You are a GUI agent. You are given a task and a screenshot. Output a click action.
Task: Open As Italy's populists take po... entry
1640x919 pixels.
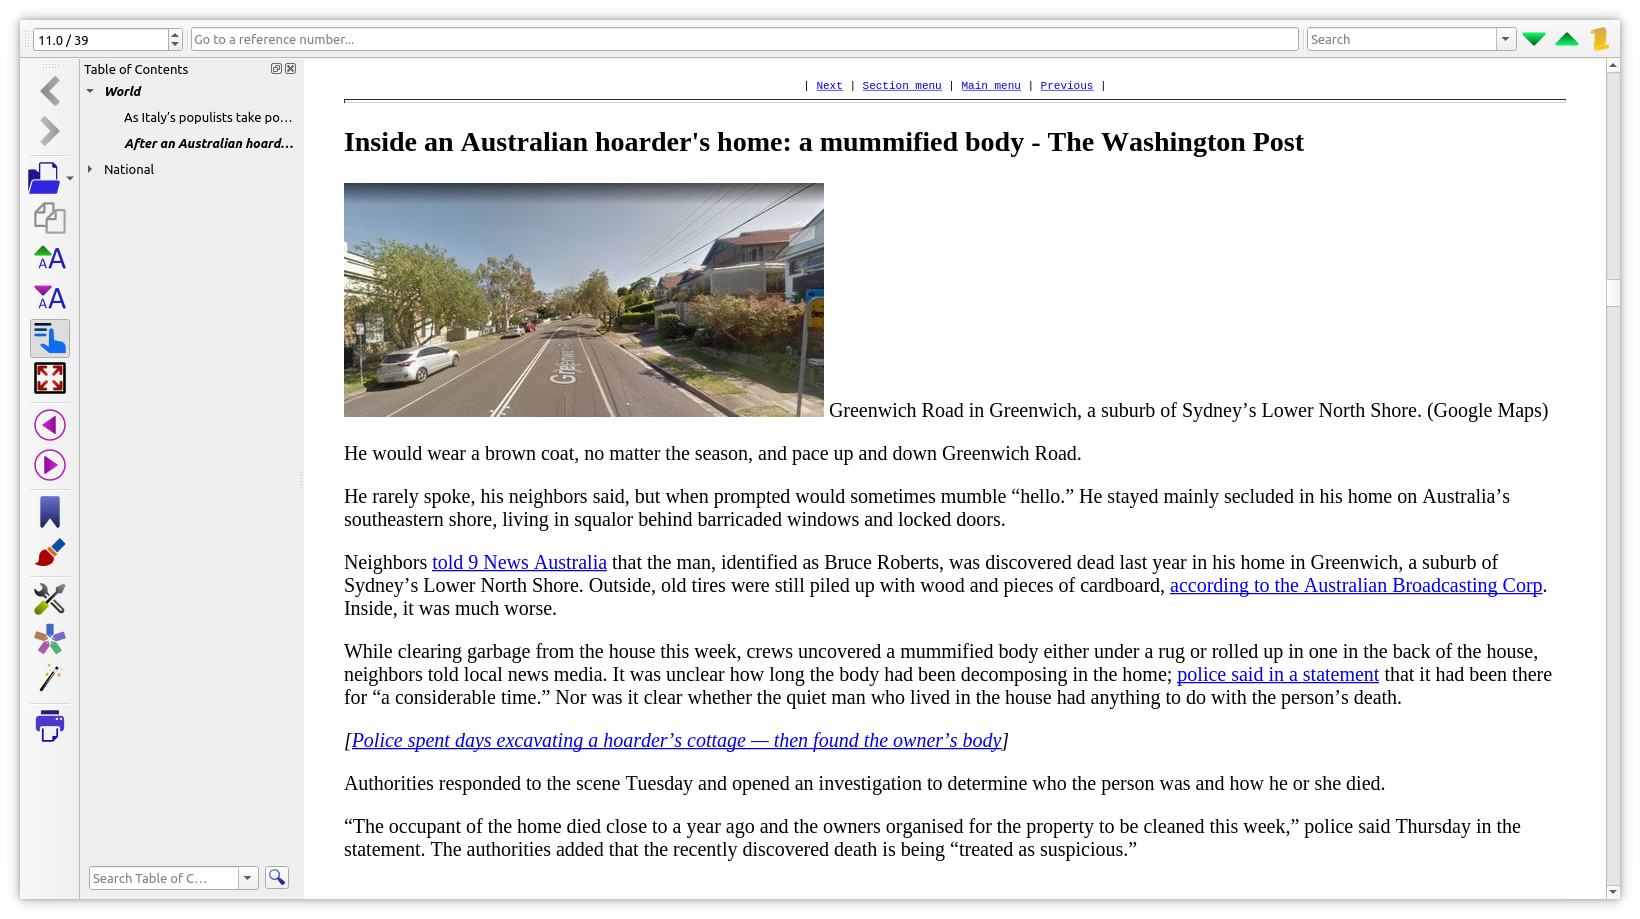click(208, 117)
